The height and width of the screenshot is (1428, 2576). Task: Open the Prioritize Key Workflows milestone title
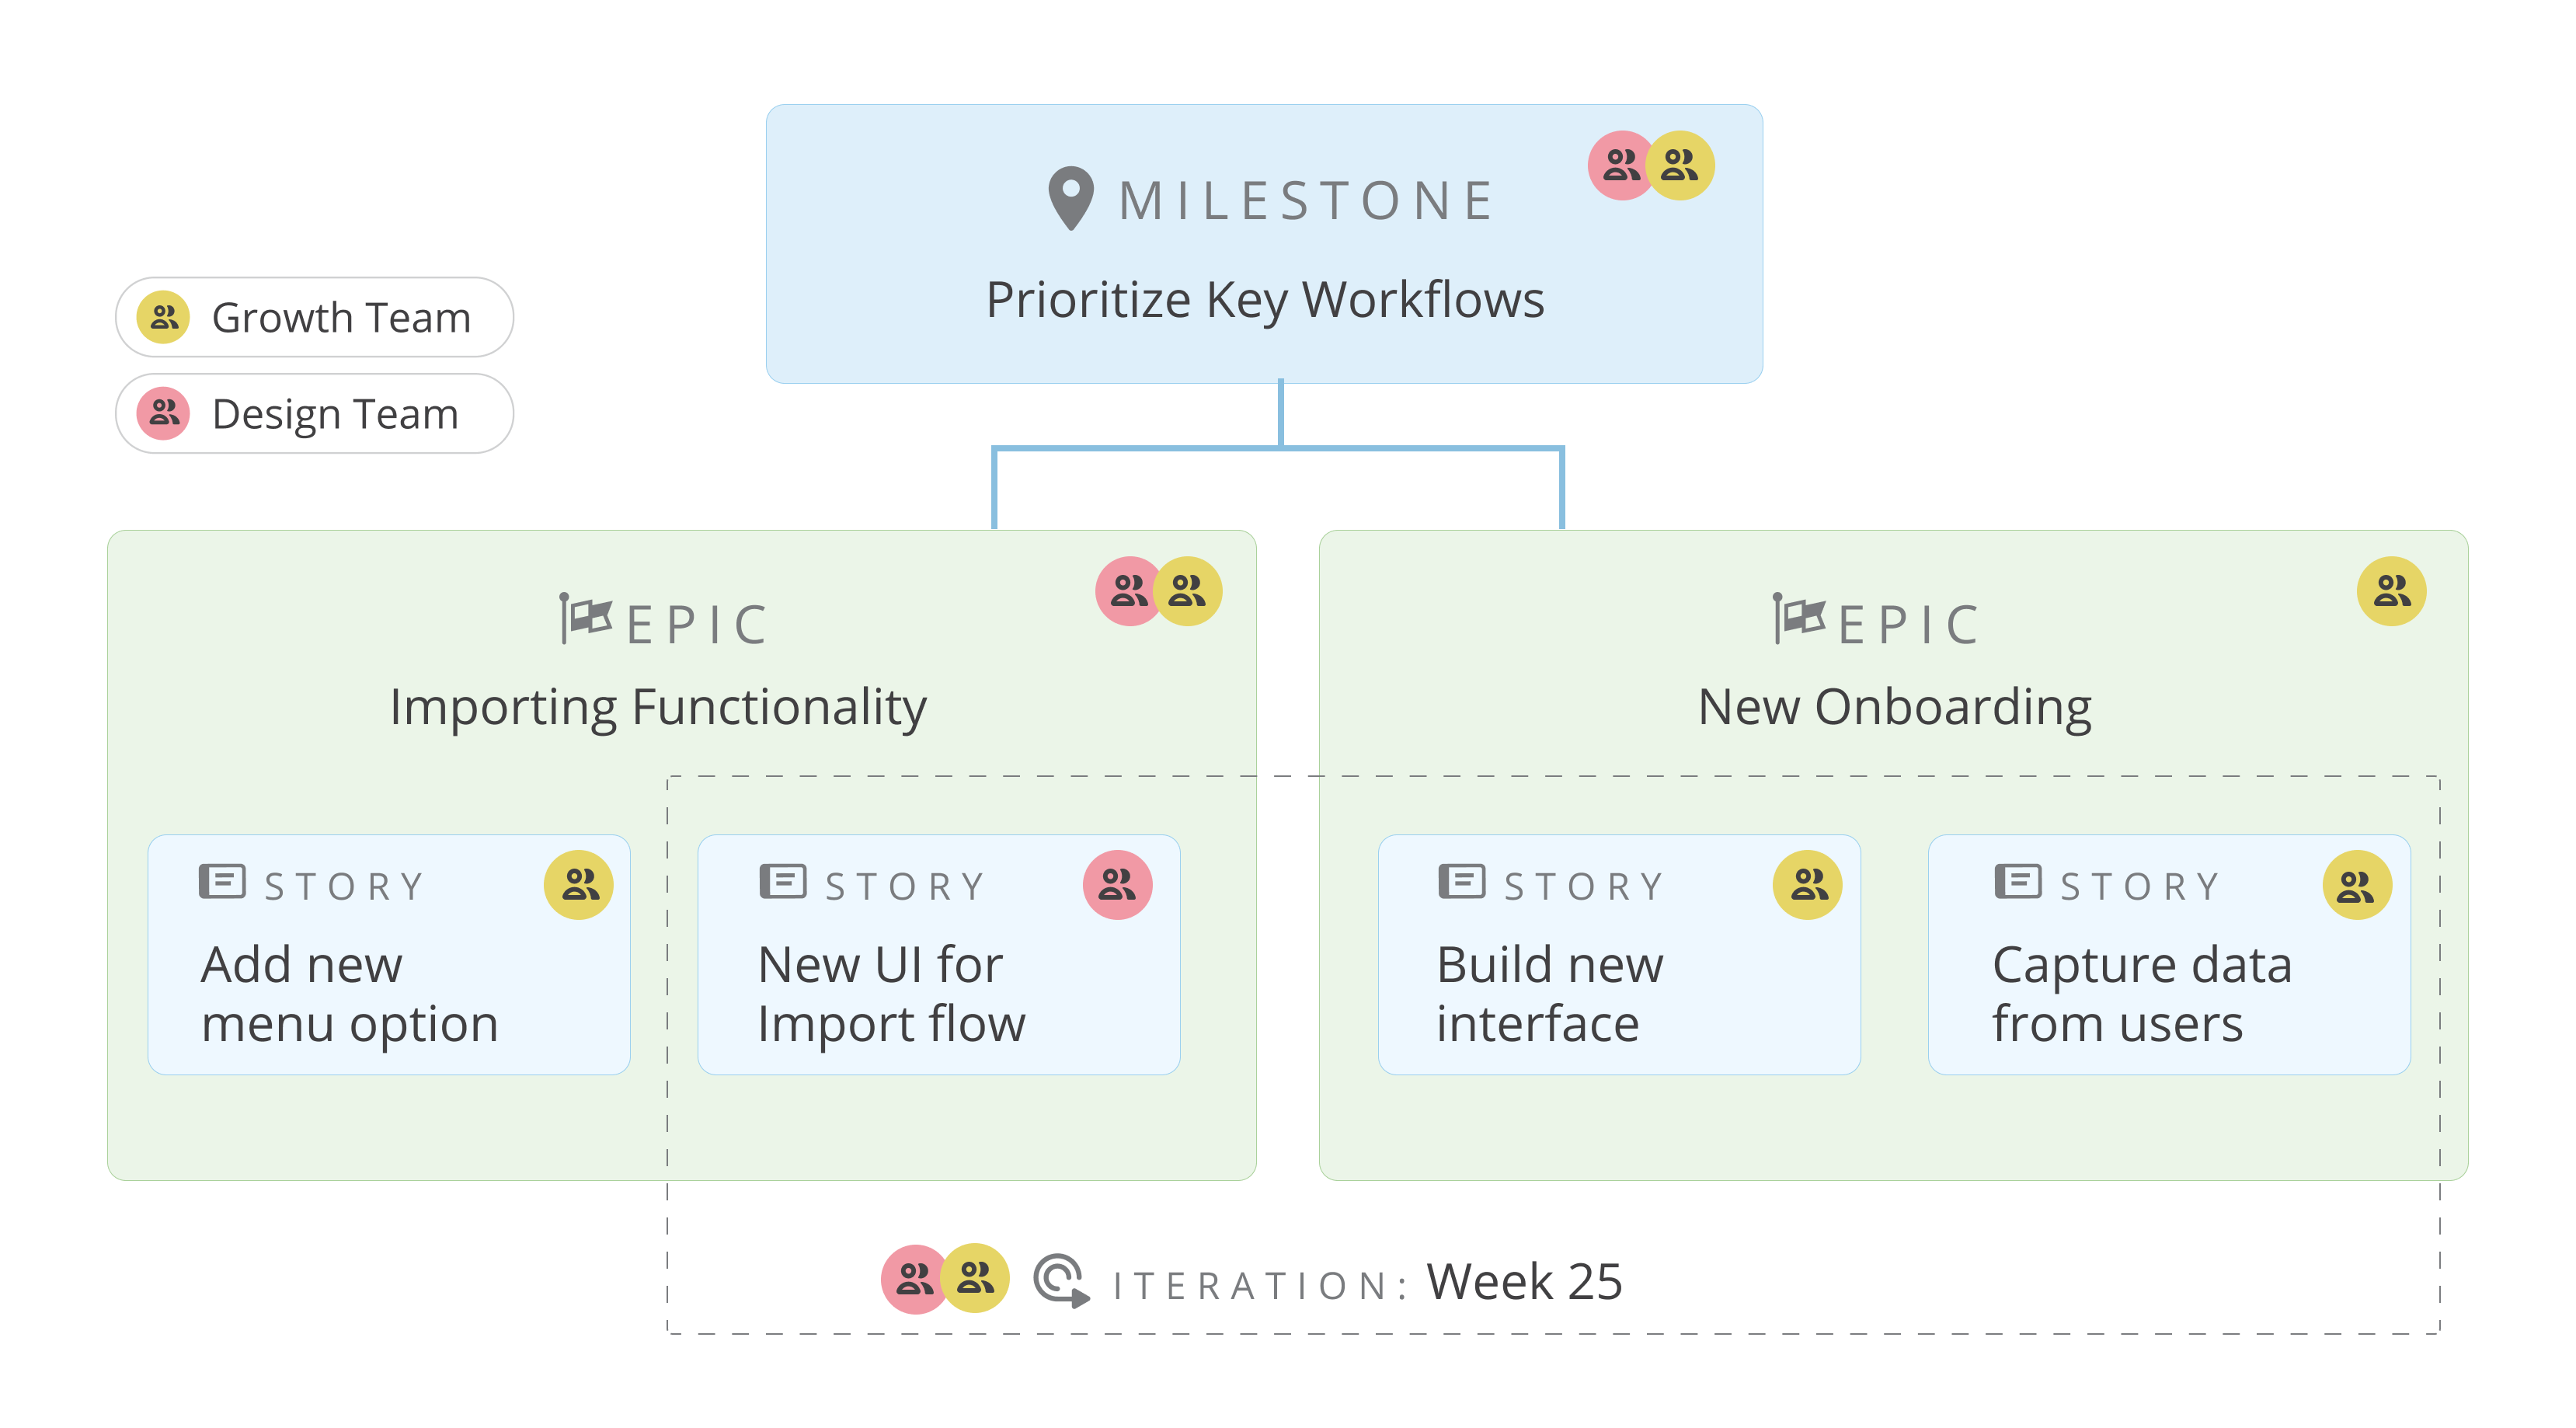click(1265, 299)
